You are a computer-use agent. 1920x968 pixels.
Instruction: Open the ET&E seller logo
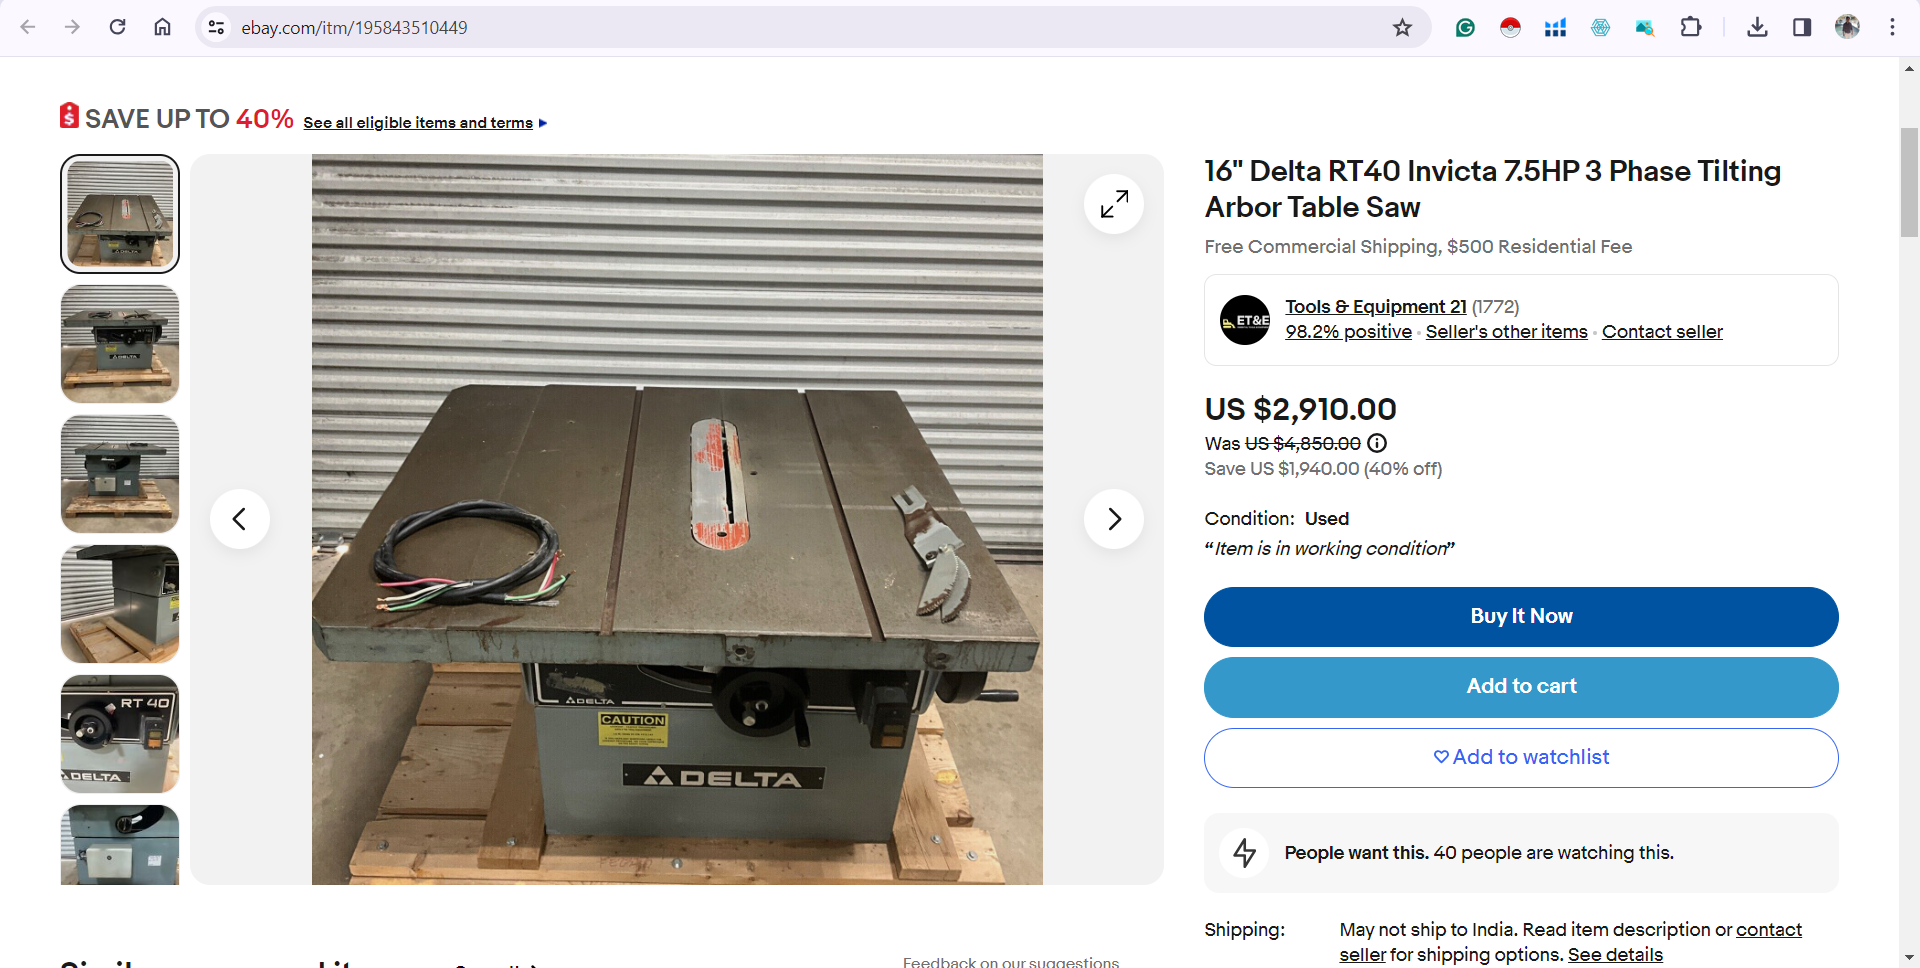(x=1245, y=320)
